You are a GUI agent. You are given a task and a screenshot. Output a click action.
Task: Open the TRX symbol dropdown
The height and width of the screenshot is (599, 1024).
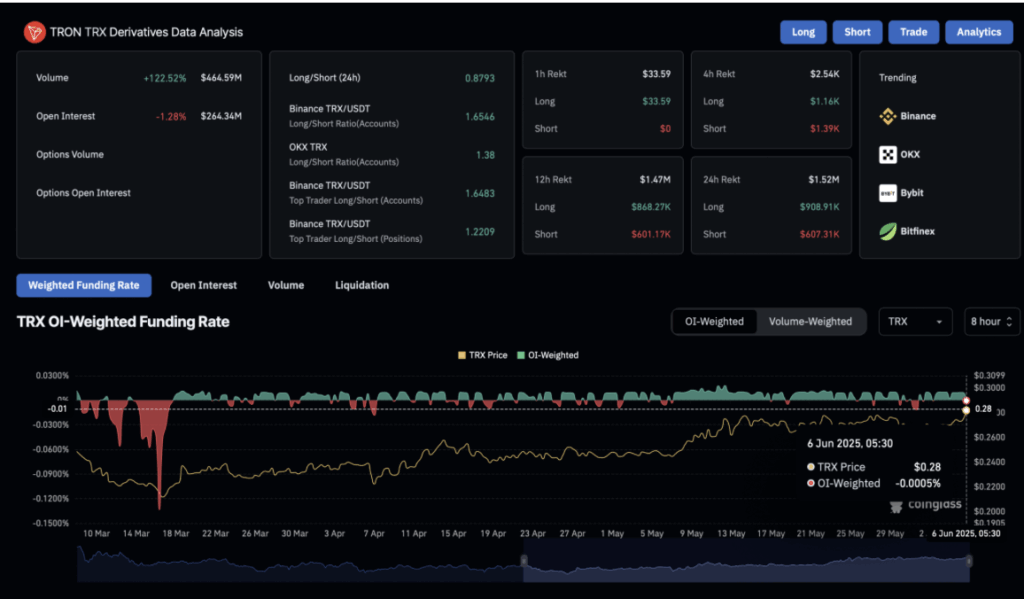point(915,321)
